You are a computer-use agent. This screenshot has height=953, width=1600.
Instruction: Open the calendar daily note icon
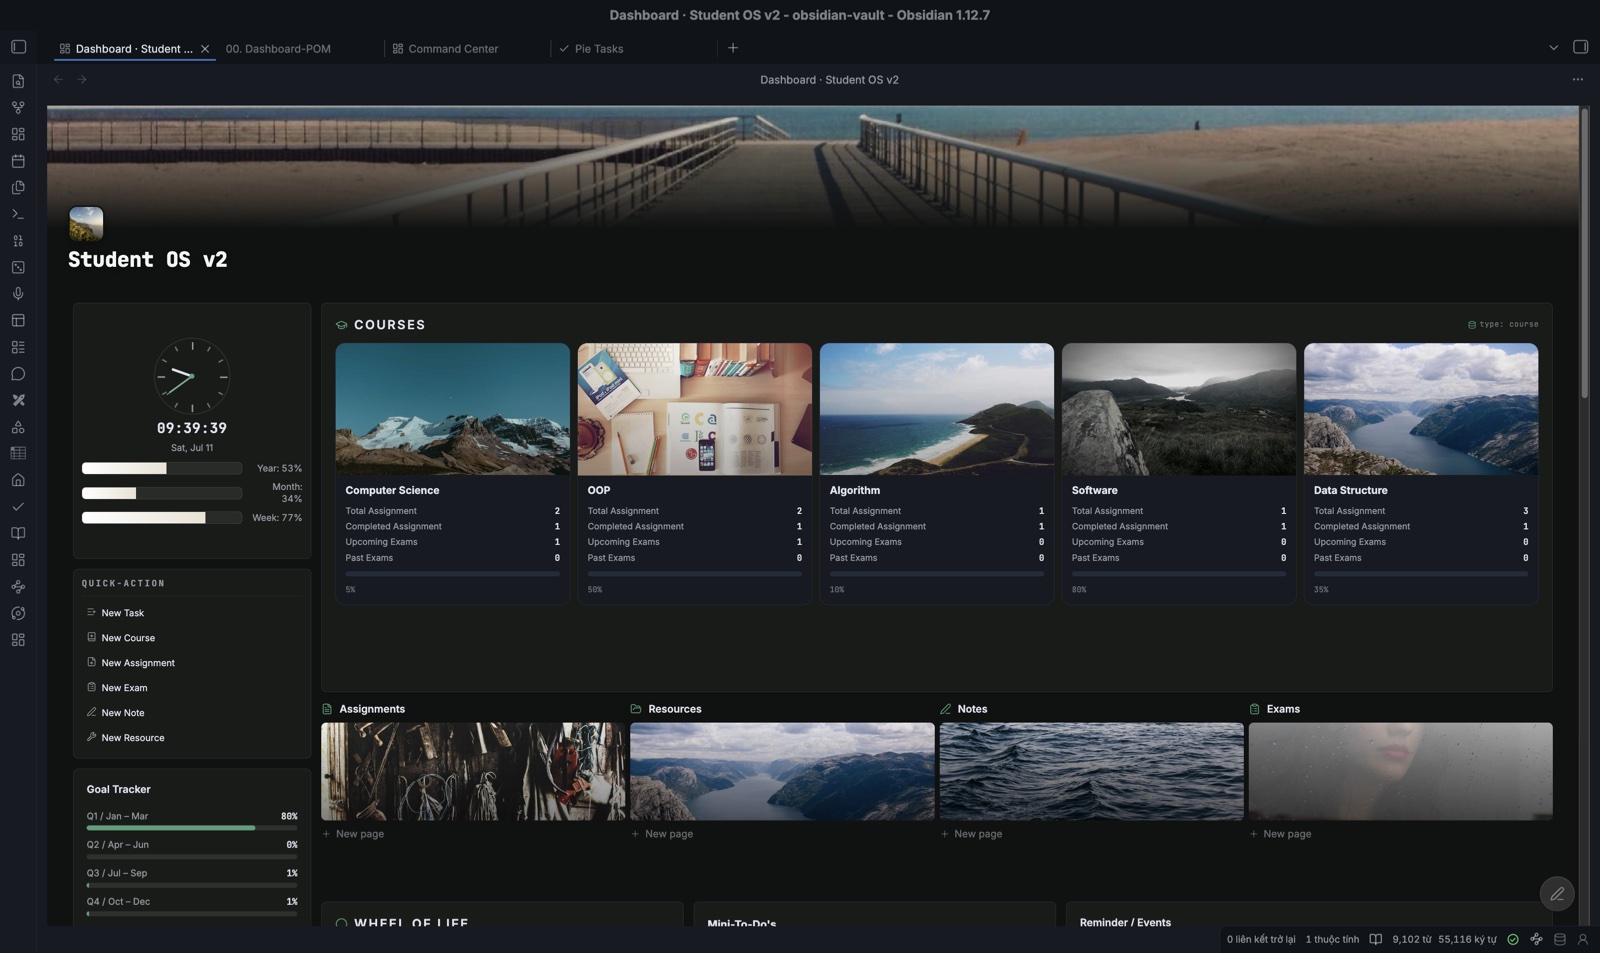coord(18,161)
